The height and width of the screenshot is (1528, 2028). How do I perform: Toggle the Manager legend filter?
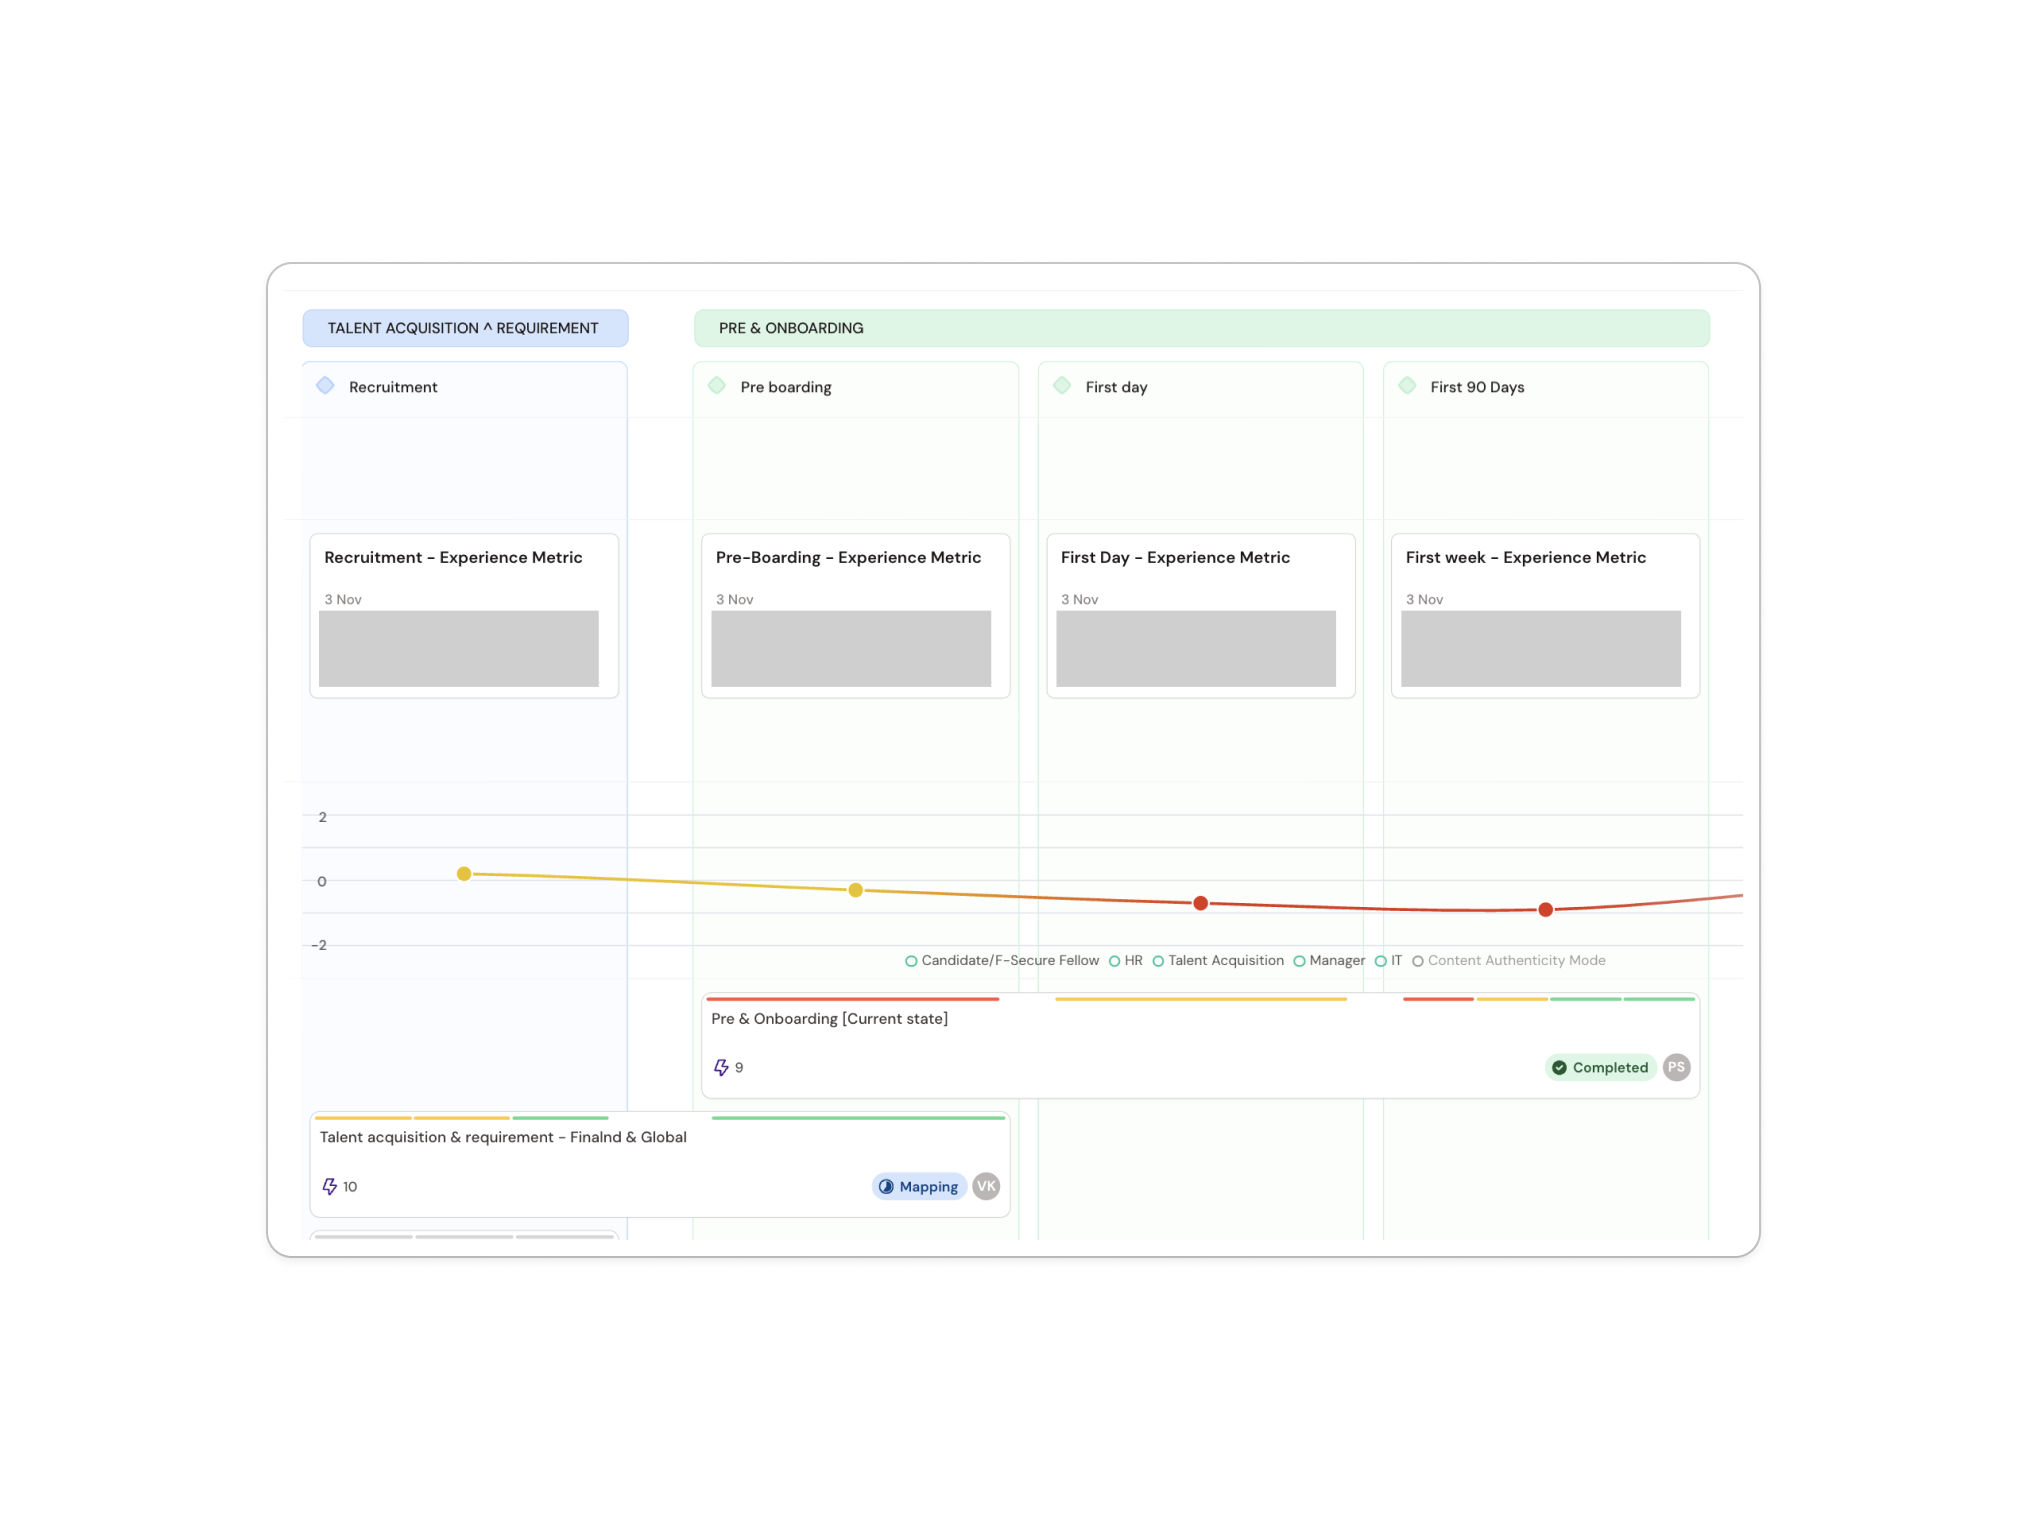click(x=1299, y=961)
